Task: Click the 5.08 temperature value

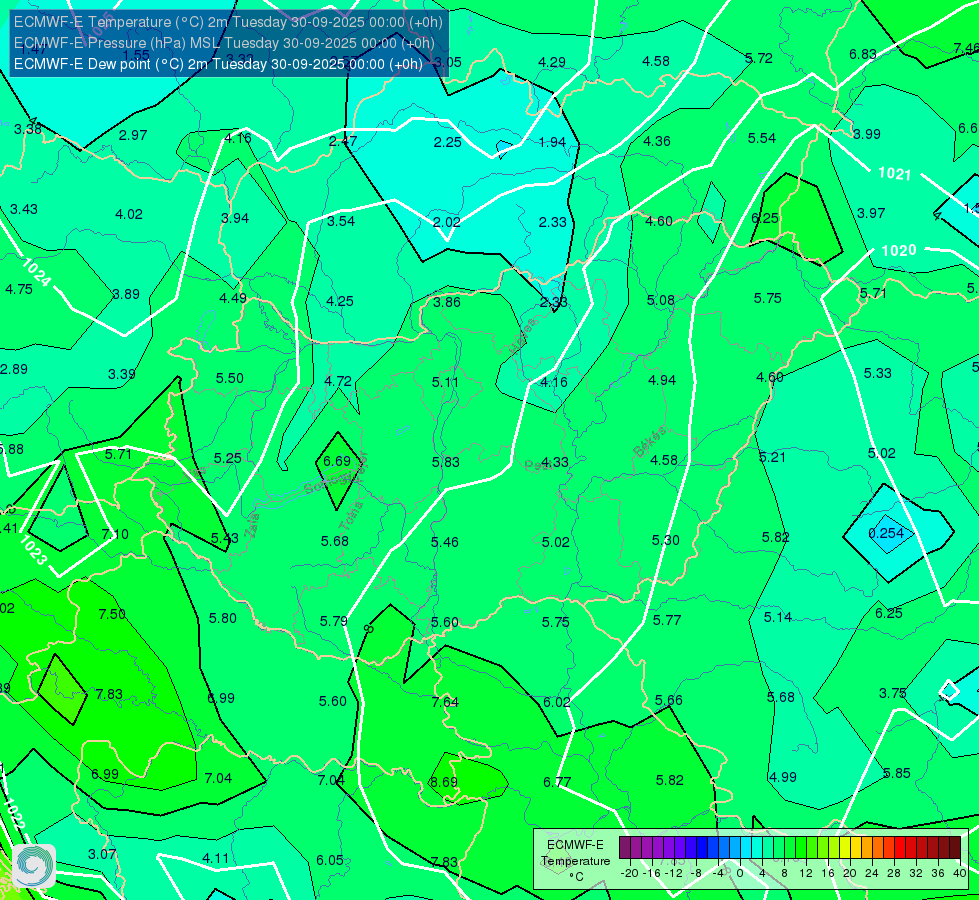Action: [661, 300]
